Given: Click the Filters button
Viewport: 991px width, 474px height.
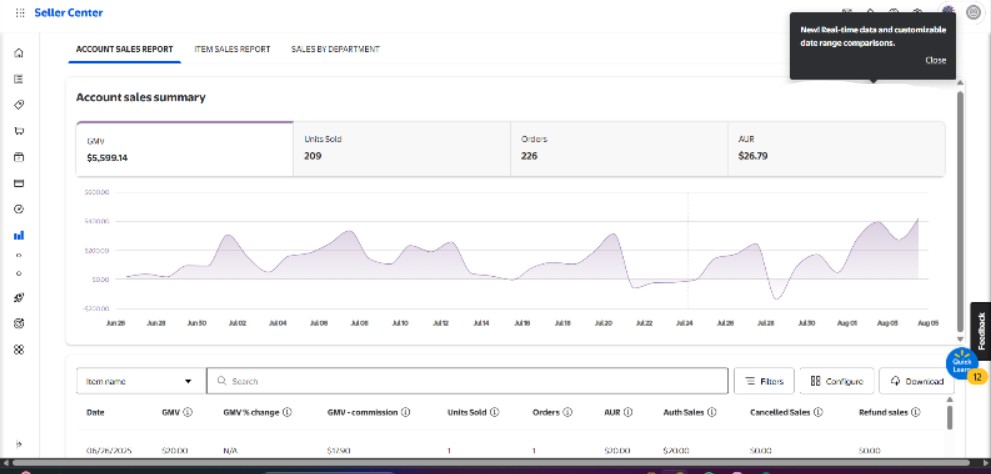Looking at the screenshot, I should tap(764, 381).
